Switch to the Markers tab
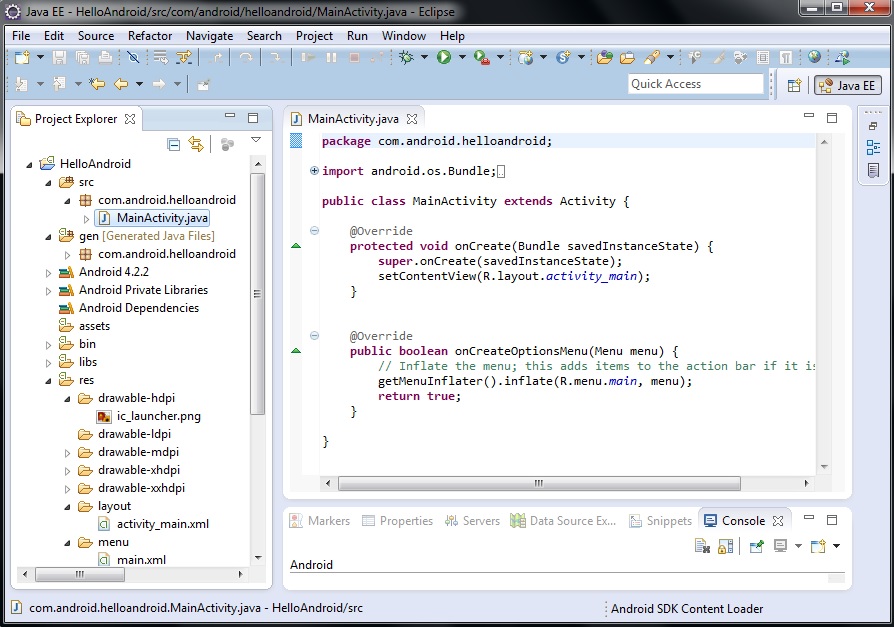Screen dimensions: 894x627 pyautogui.click(x=320, y=520)
